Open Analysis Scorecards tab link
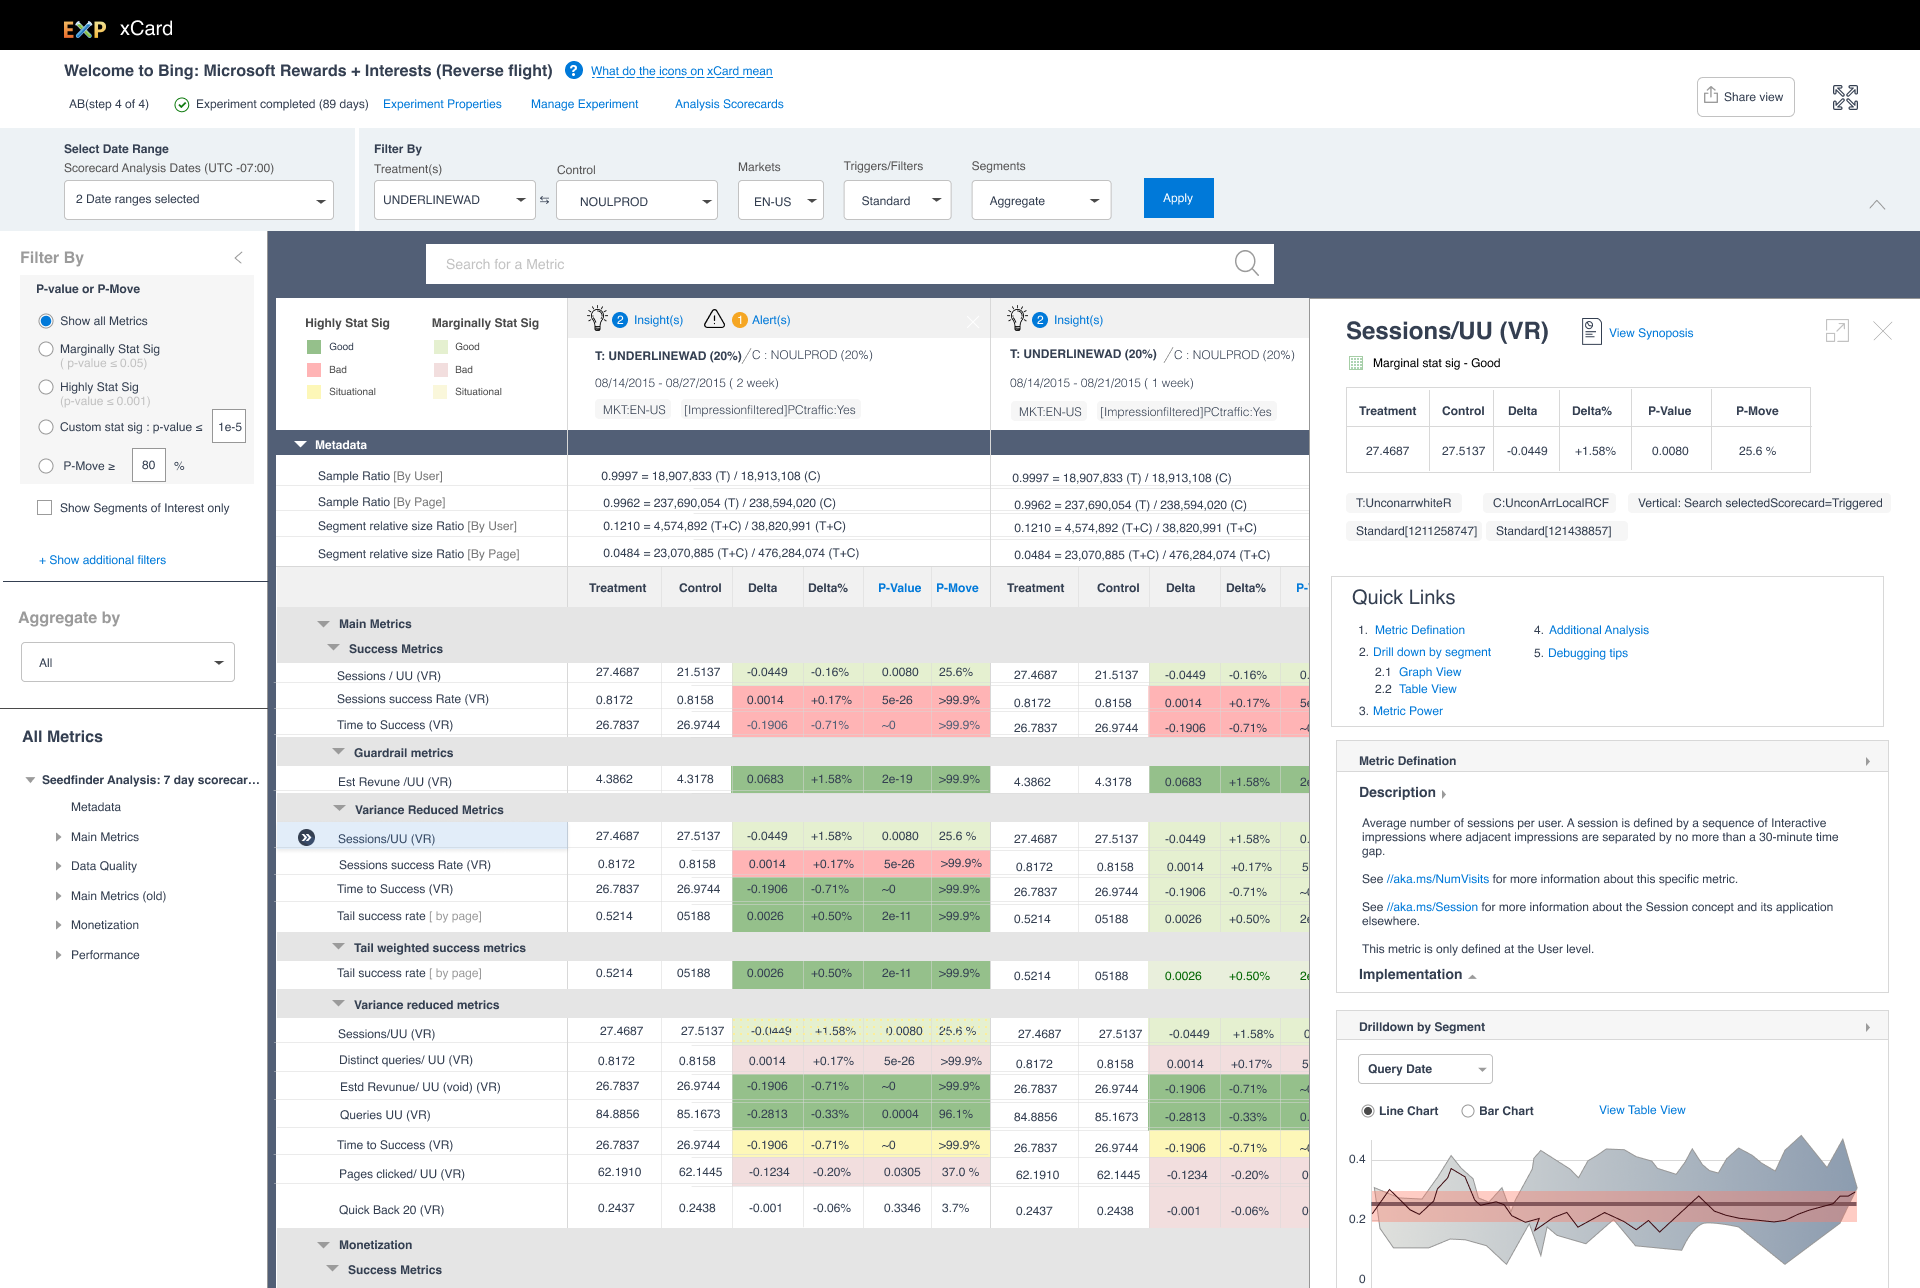1920x1288 pixels. pos(728,104)
